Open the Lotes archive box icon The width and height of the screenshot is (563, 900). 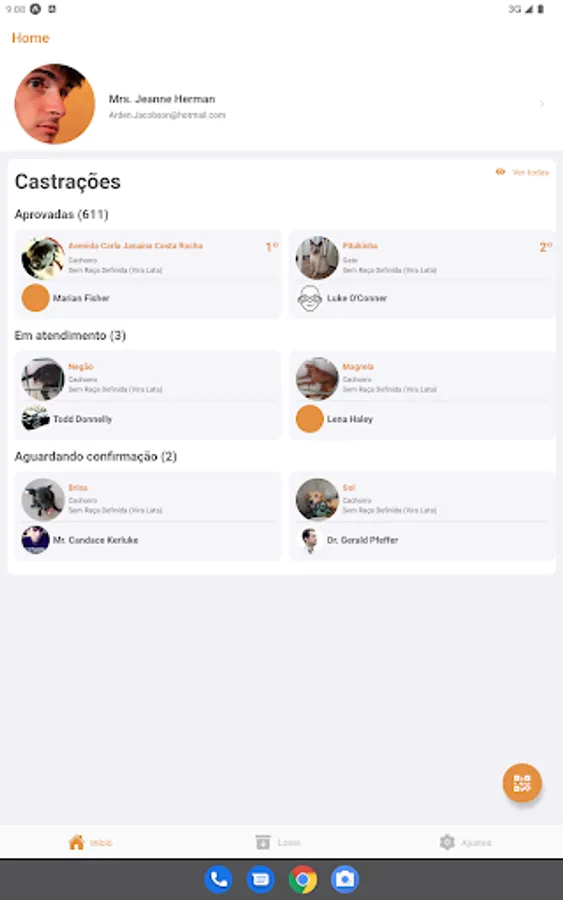263,842
